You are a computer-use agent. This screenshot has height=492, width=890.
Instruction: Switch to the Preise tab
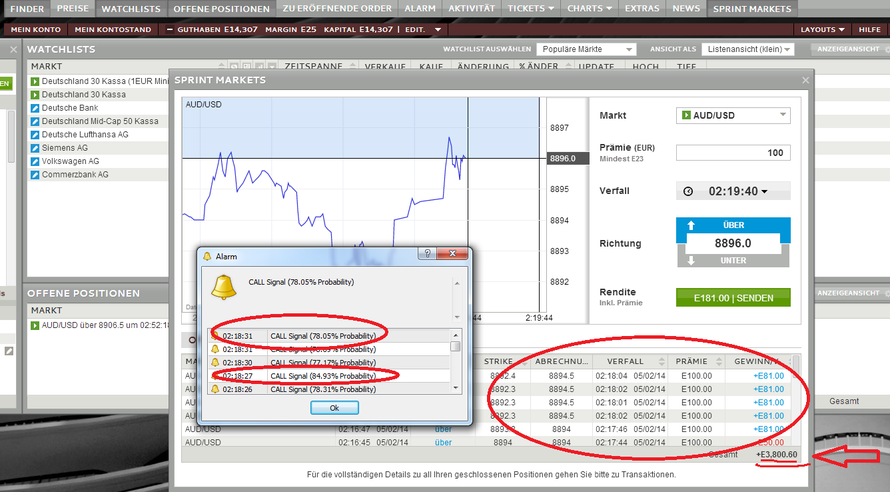[73, 9]
